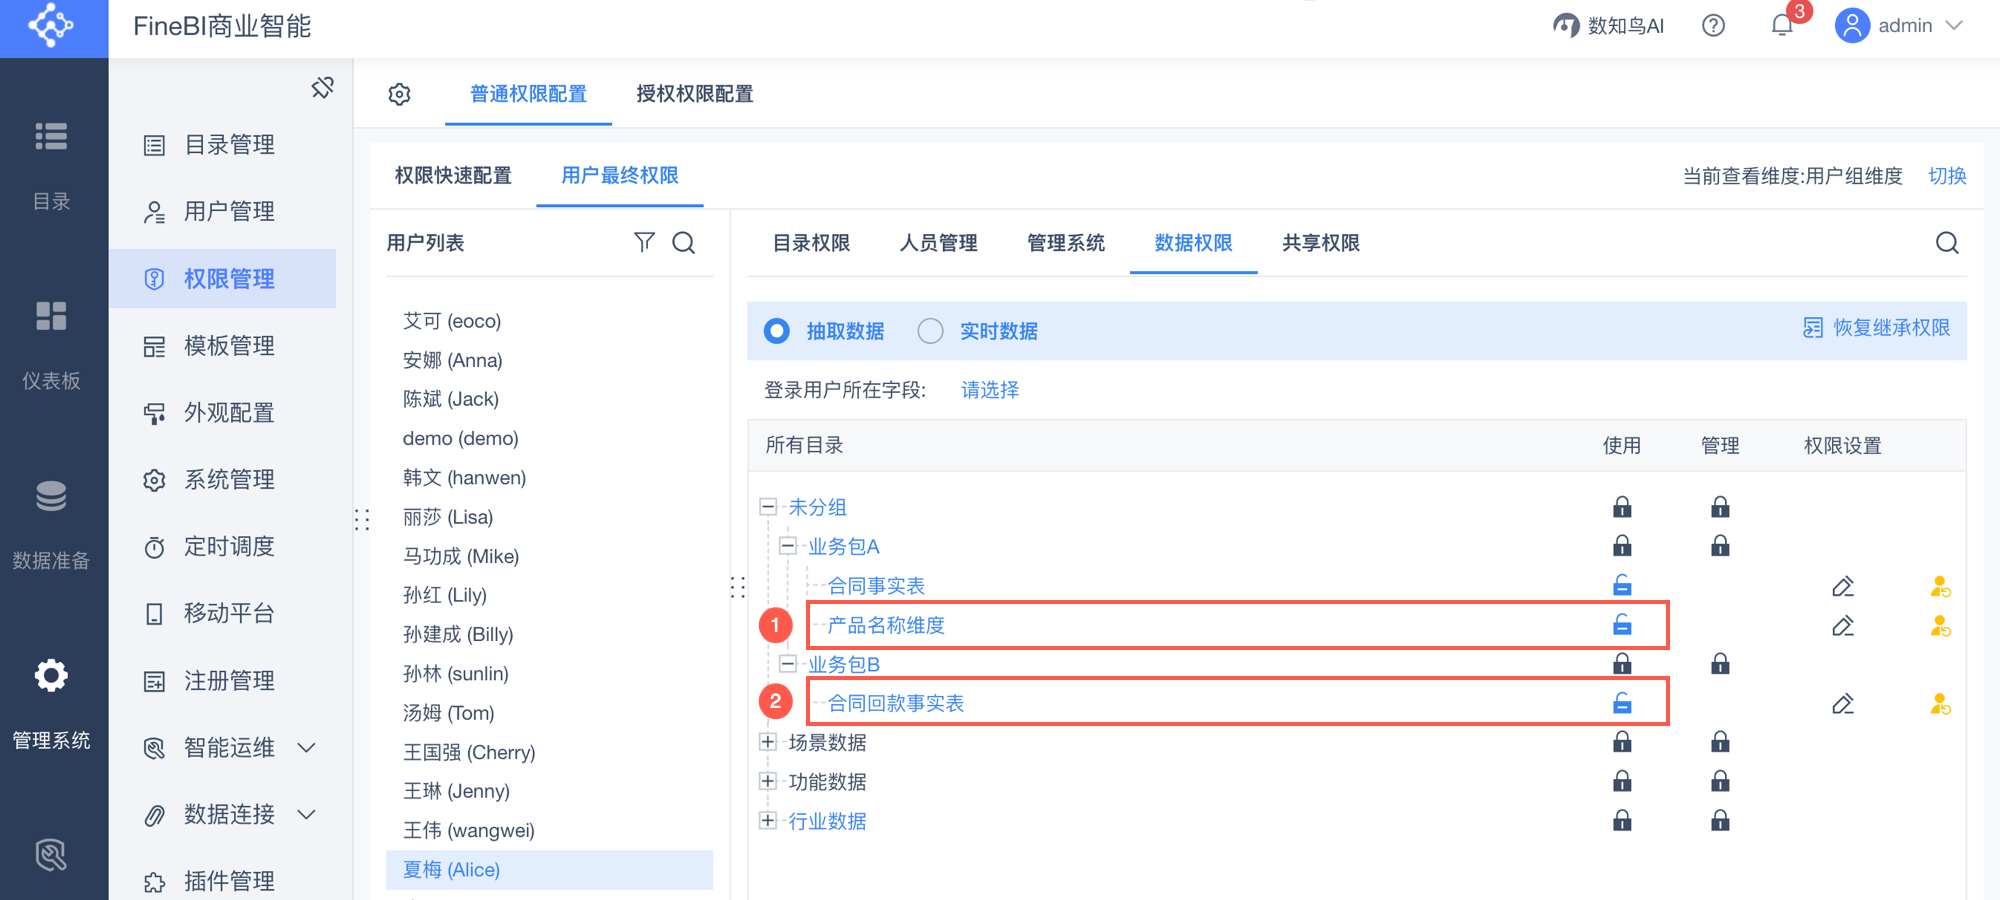Open 数知鸟AI assistant
This screenshot has height=900, width=2000.
pyautogui.click(x=1608, y=25)
